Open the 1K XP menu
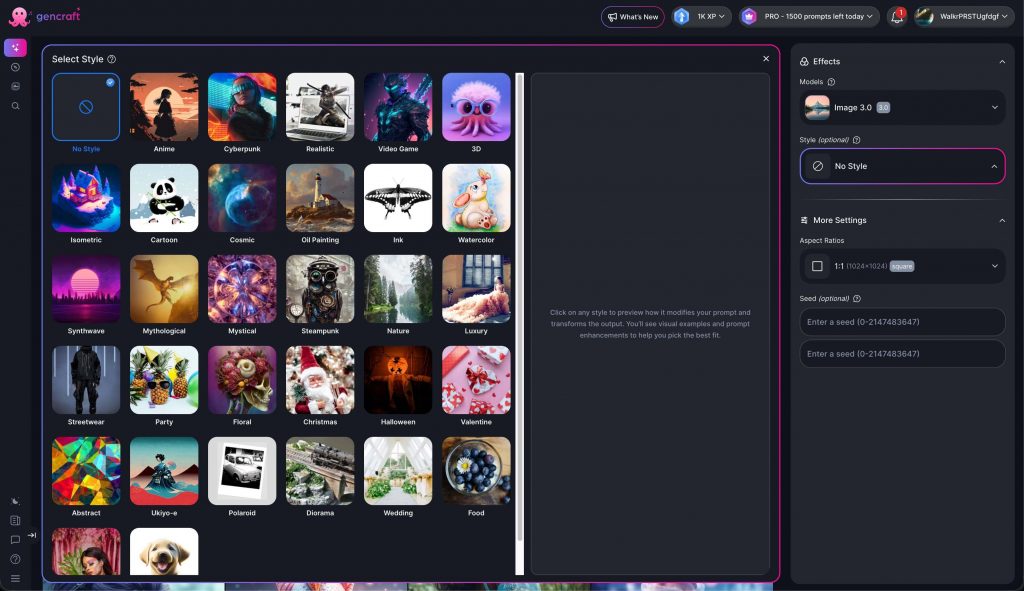1024x591 pixels. [x=702, y=17]
